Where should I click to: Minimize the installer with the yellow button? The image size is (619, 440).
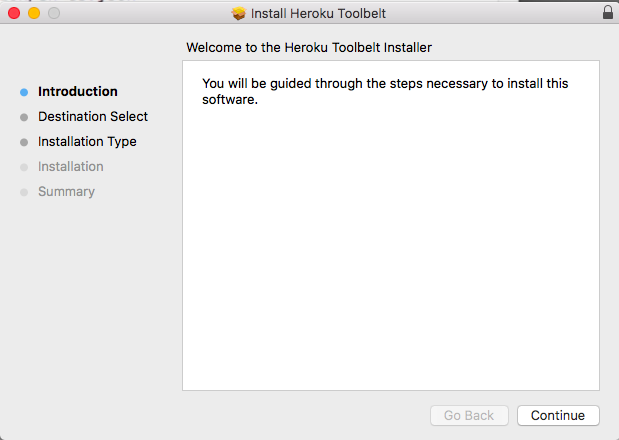click(33, 13)
